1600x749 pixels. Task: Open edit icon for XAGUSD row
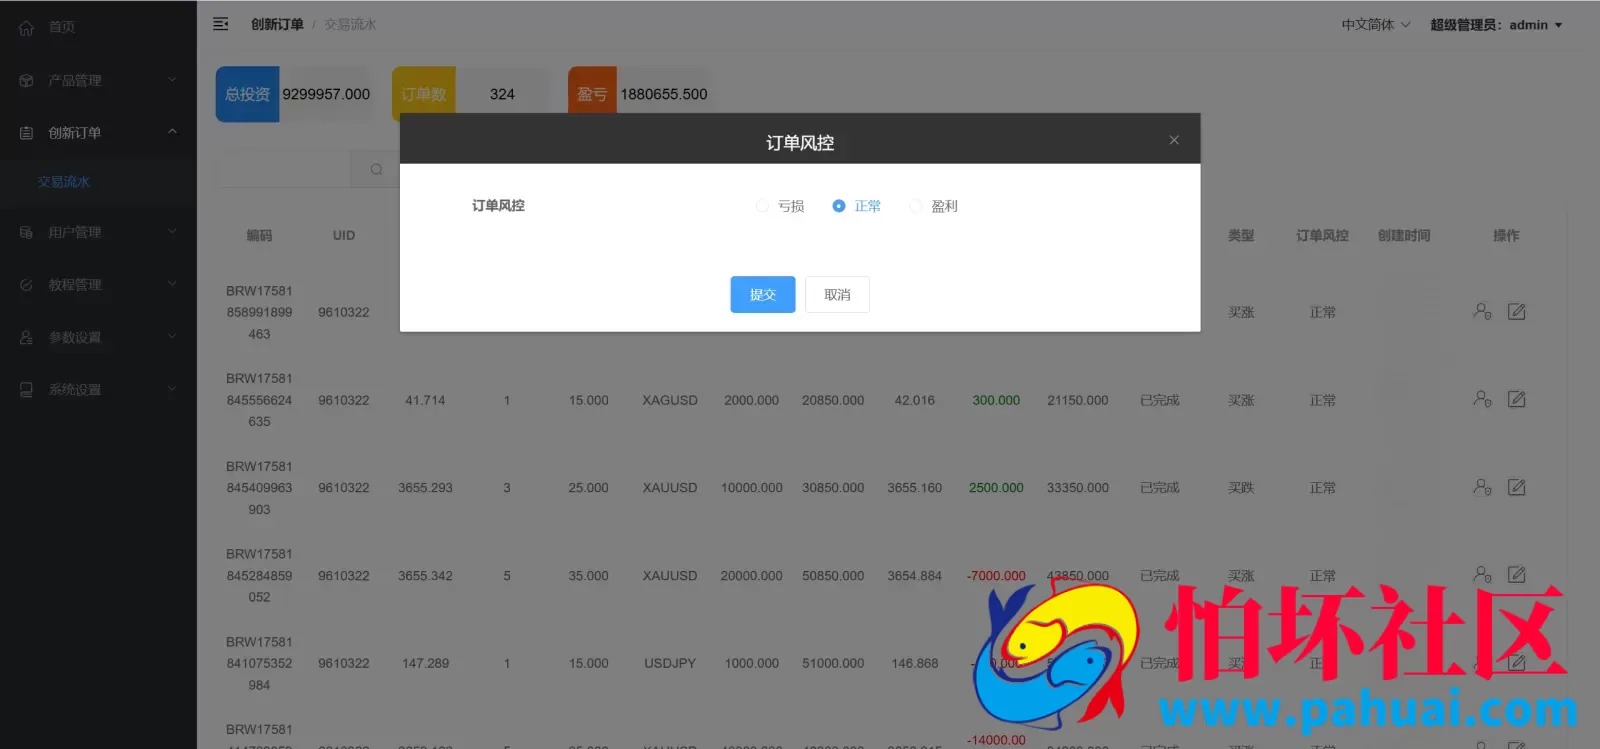[x=1517, y=399]
